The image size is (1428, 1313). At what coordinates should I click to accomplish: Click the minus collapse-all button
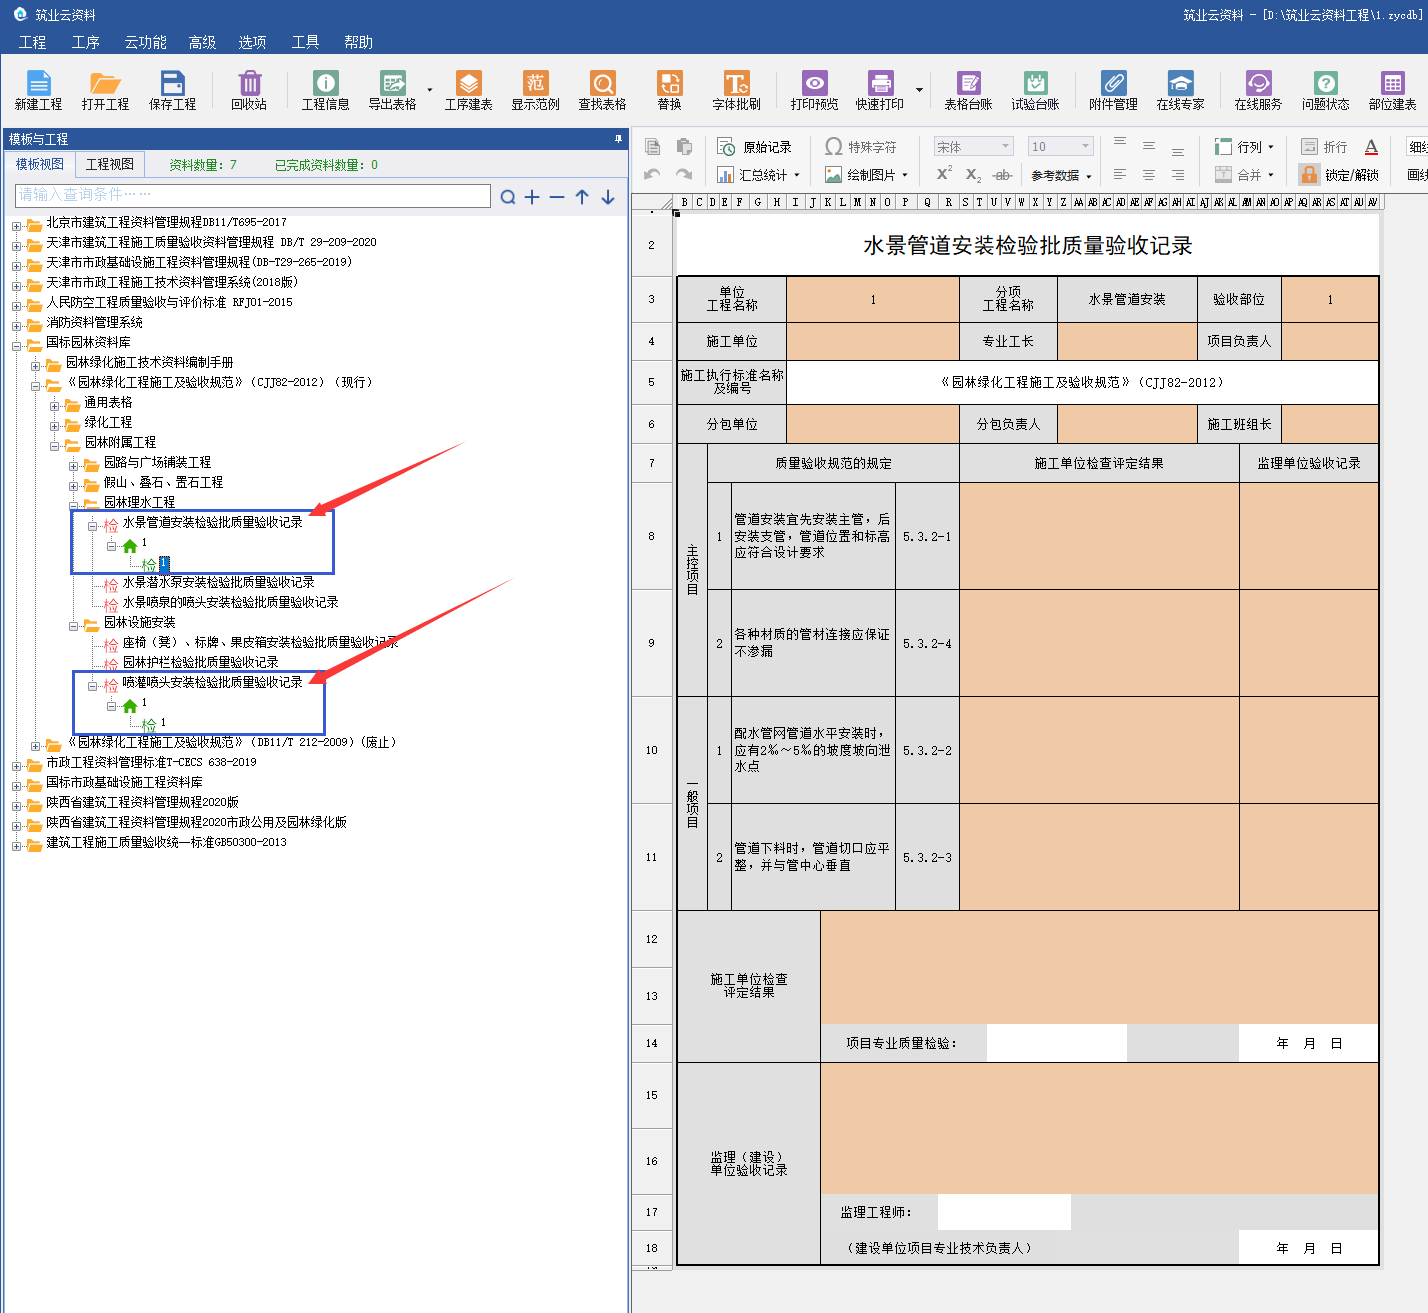coord(557,197)
